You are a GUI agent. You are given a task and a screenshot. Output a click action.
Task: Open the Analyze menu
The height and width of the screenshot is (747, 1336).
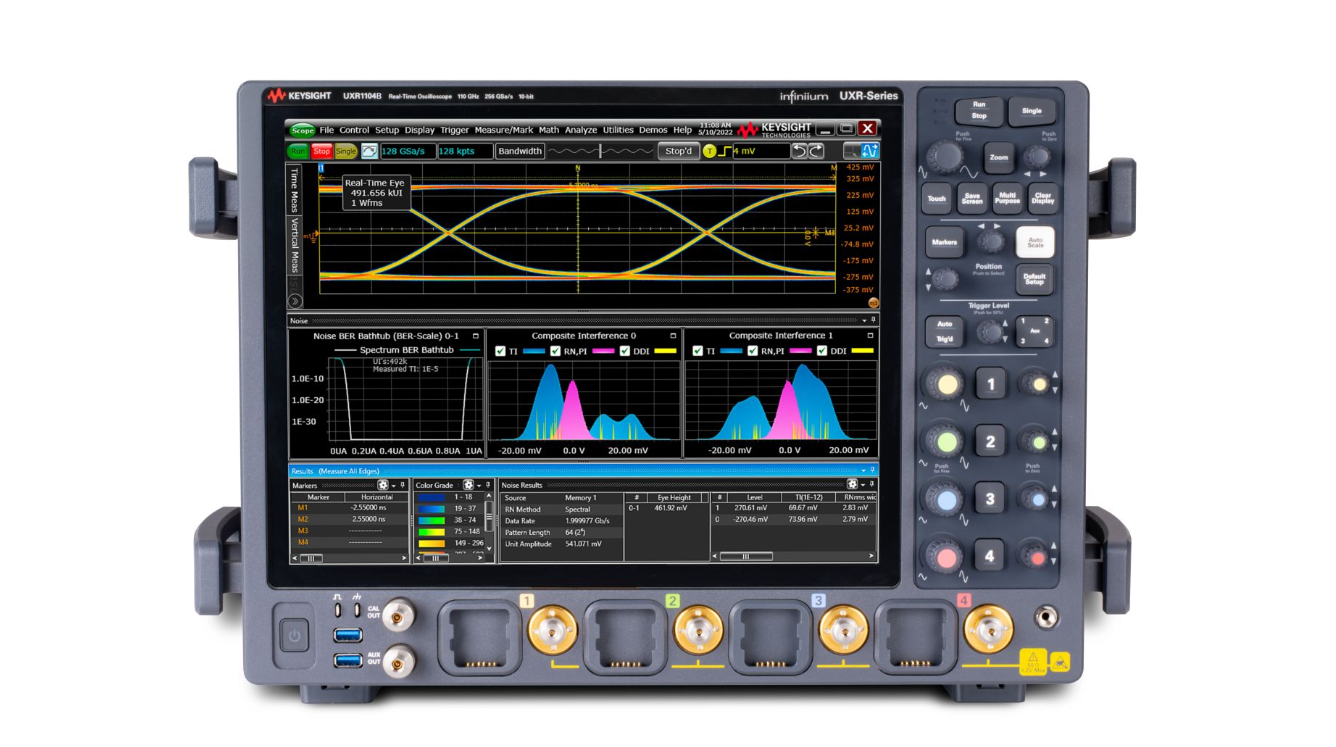coord(580,130)
